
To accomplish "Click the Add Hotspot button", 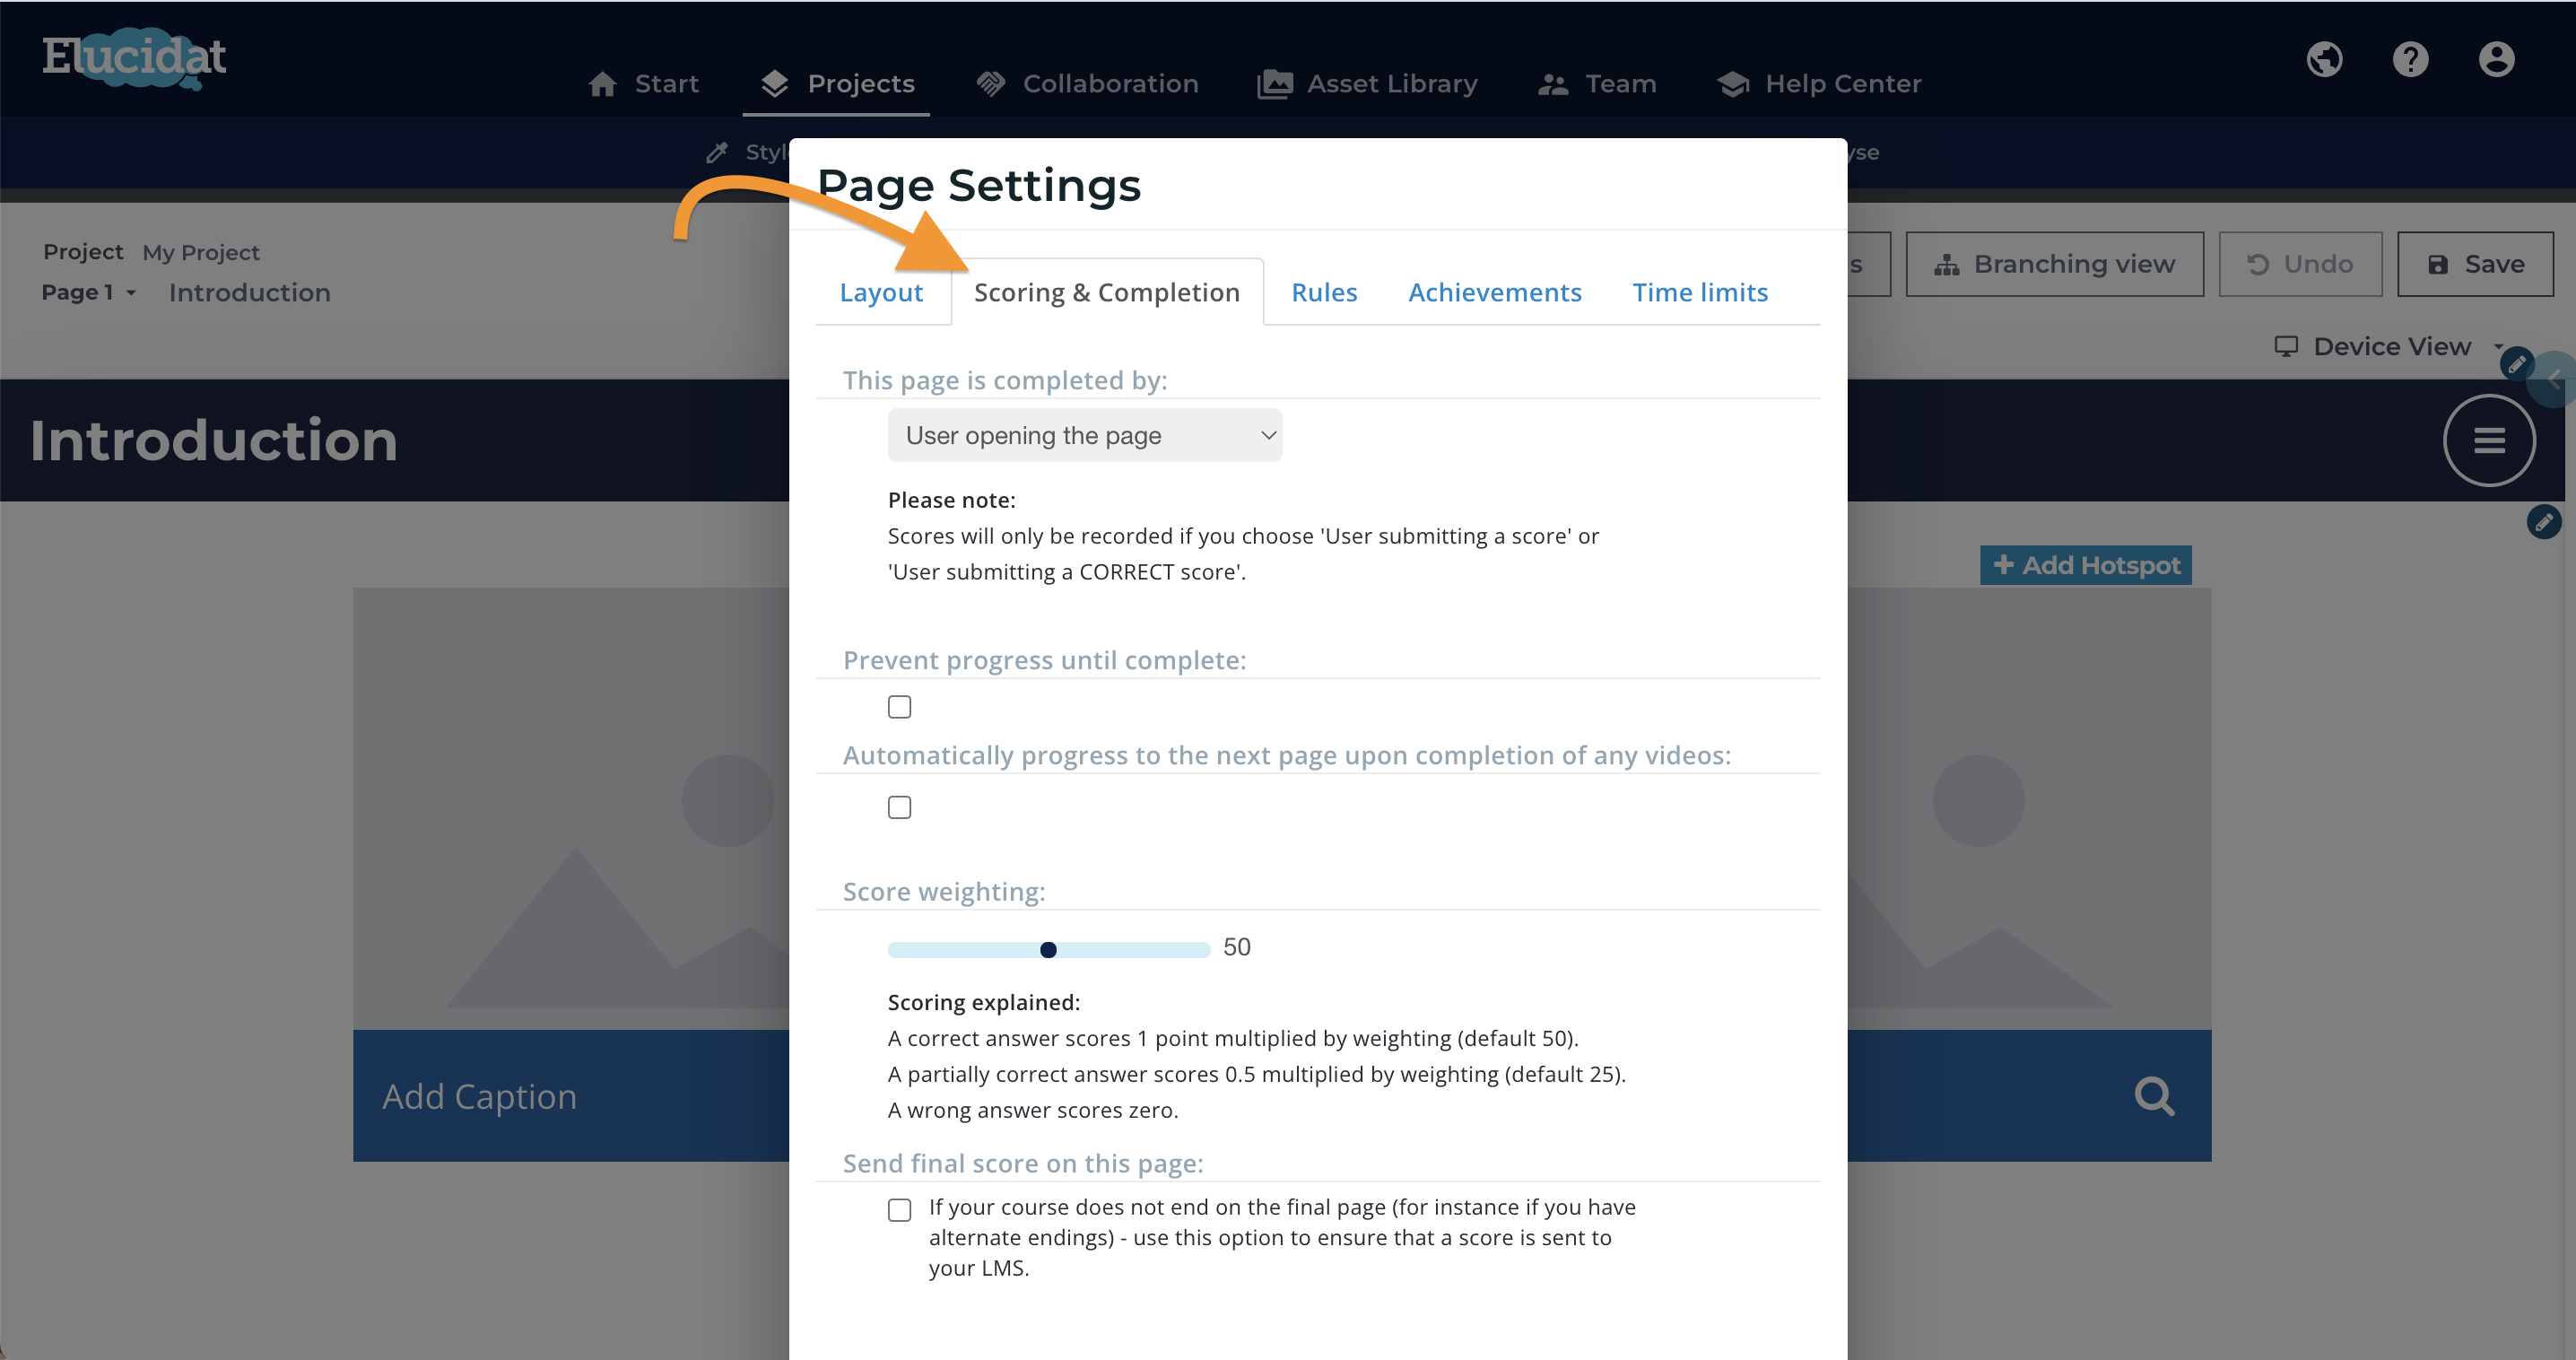I will coord(2086,565).
